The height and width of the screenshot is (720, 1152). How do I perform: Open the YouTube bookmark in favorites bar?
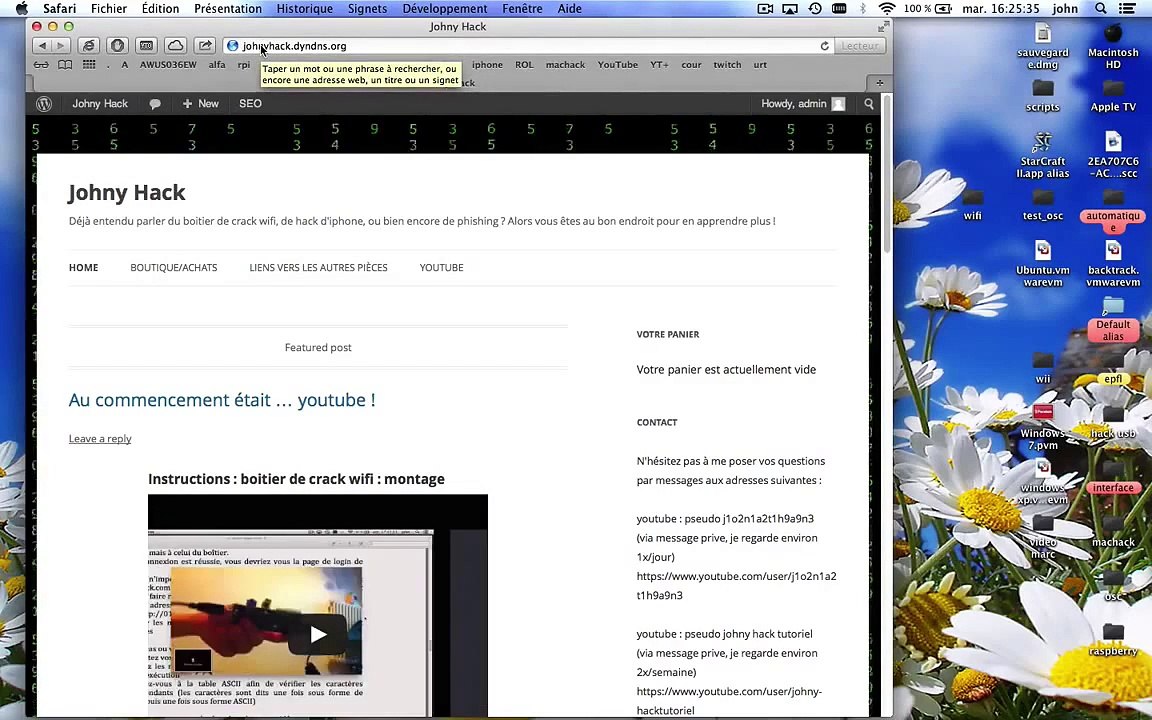[617, 65]
